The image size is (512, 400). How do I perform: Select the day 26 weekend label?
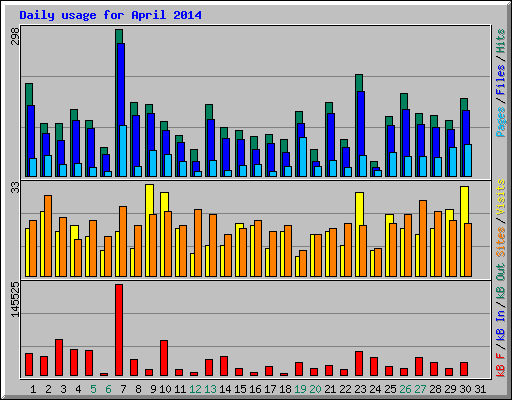405,389
